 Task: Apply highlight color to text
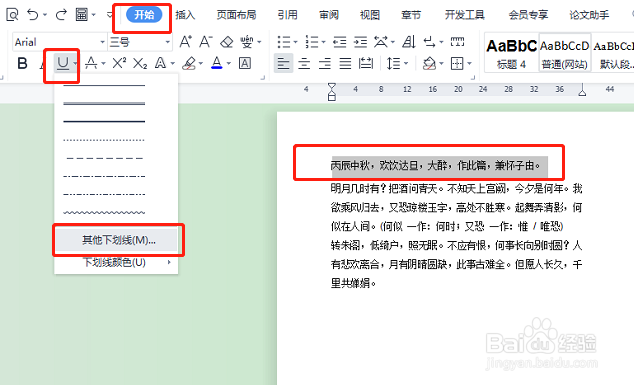189,63
